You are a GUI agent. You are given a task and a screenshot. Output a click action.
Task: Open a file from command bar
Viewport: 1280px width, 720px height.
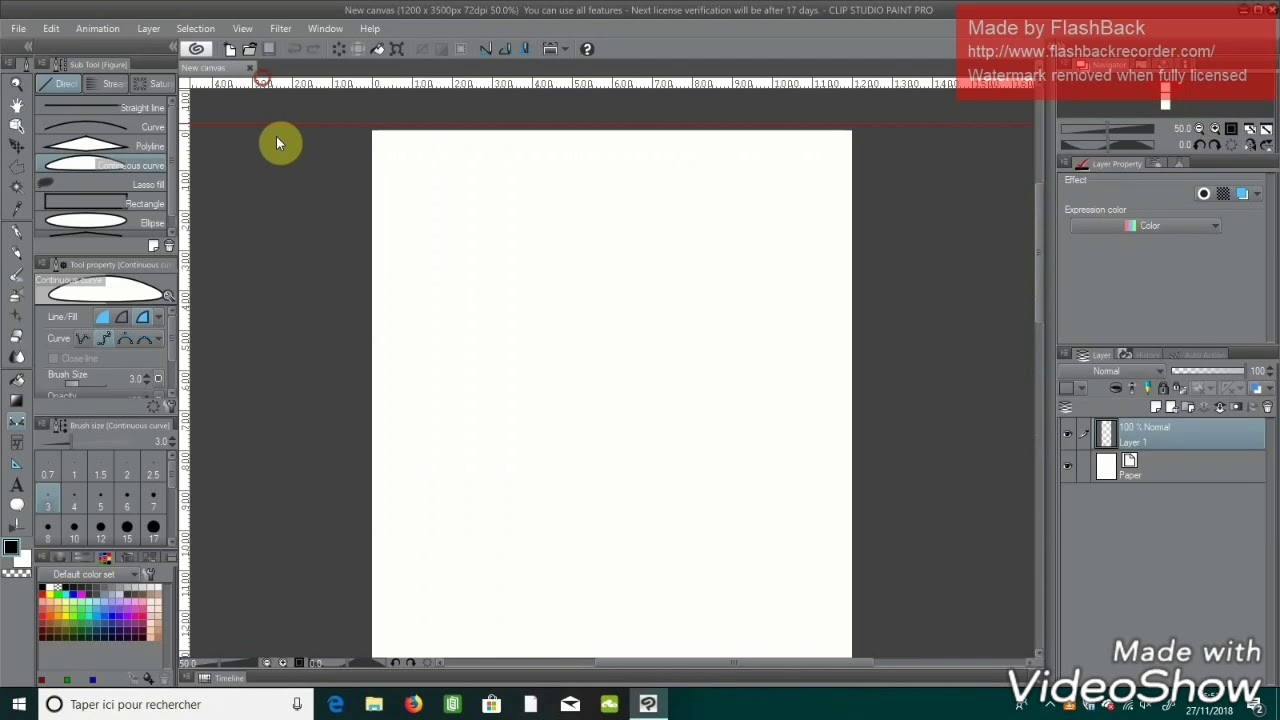(x=249, y=49)
